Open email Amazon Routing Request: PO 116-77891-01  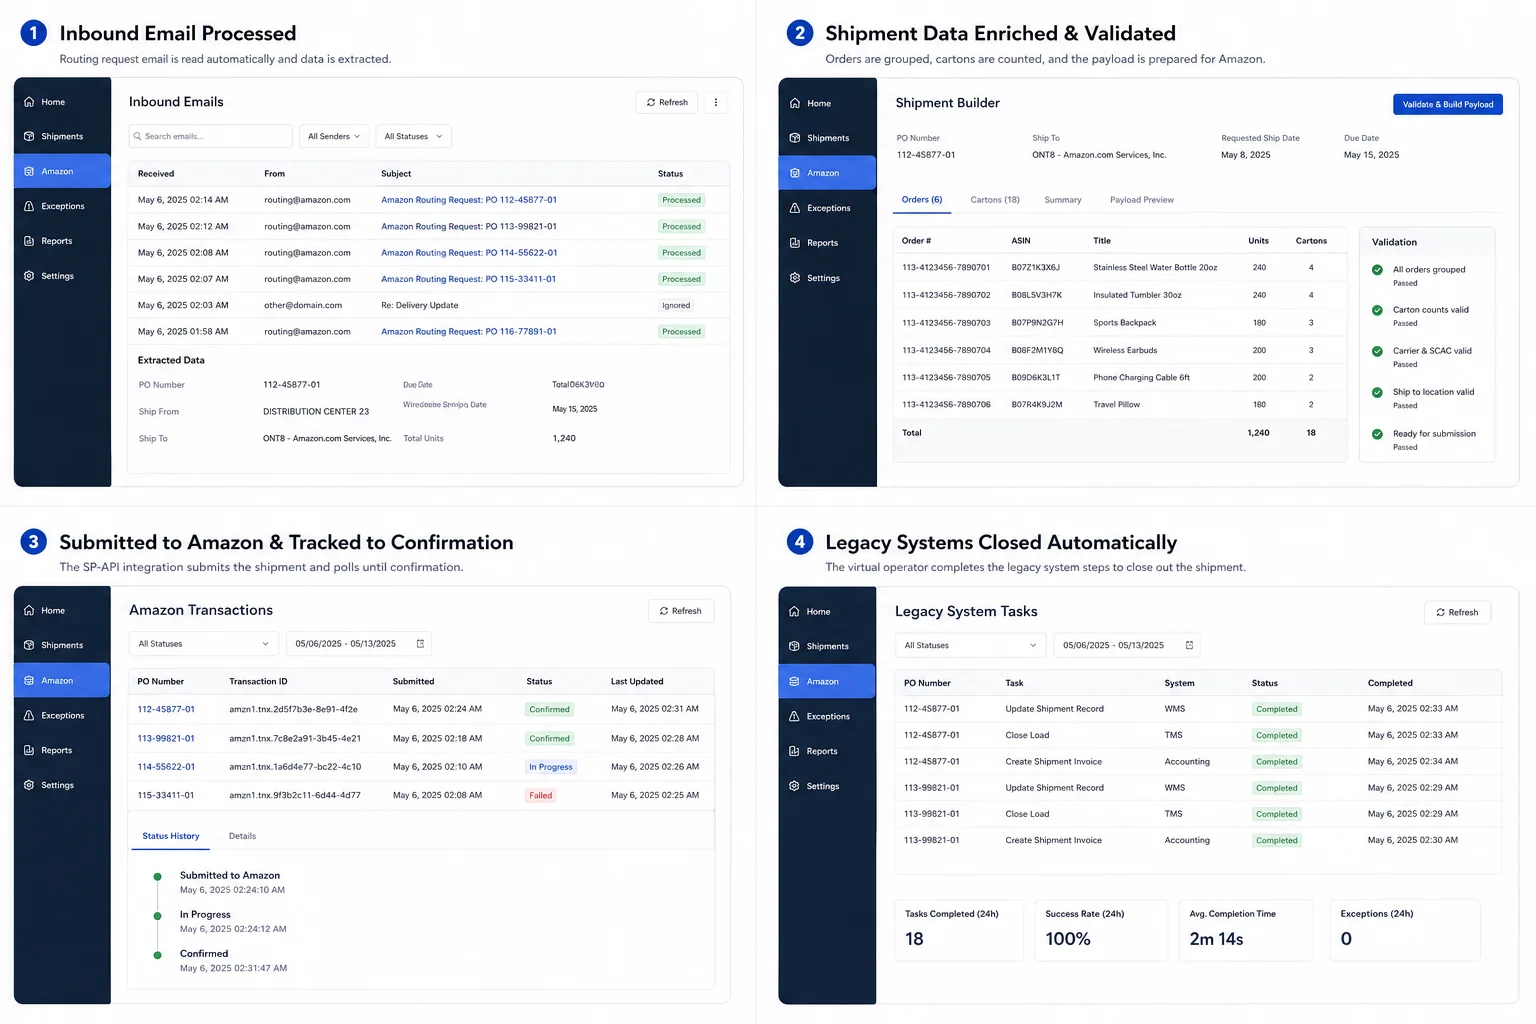[x=469, y=331]
